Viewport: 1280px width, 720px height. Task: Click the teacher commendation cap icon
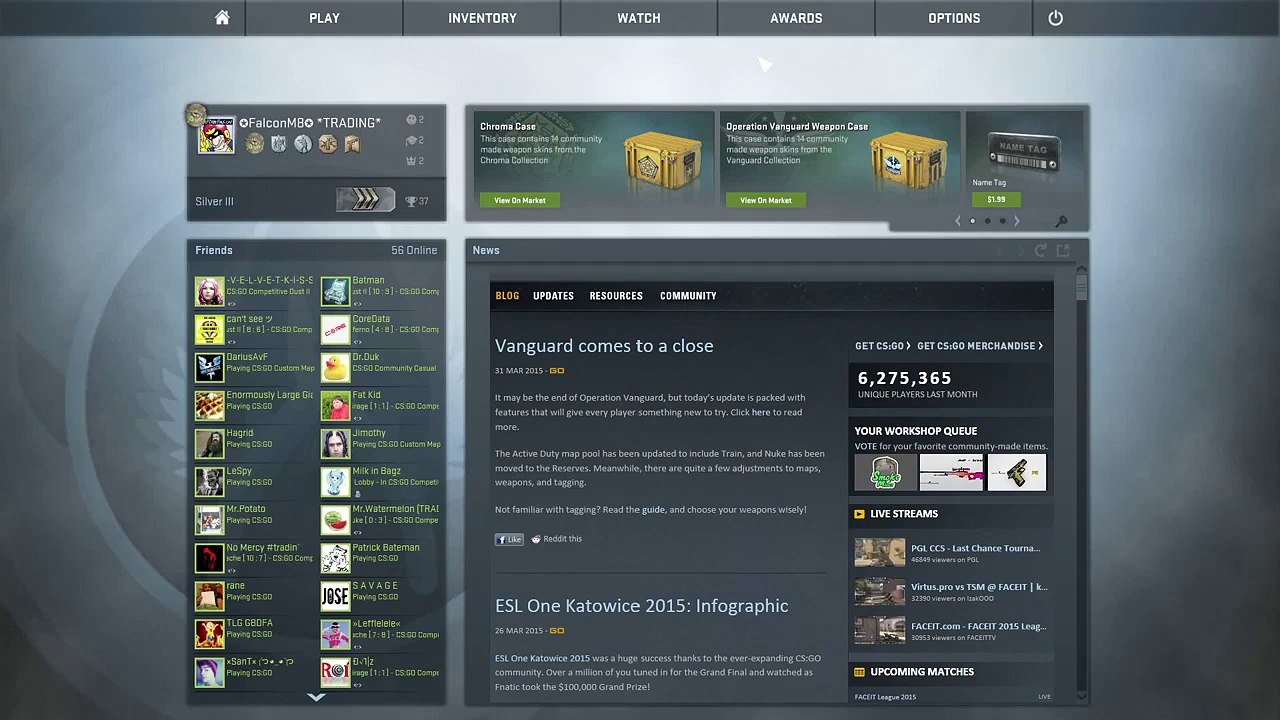pyautogui.click(x=411, y=140)
